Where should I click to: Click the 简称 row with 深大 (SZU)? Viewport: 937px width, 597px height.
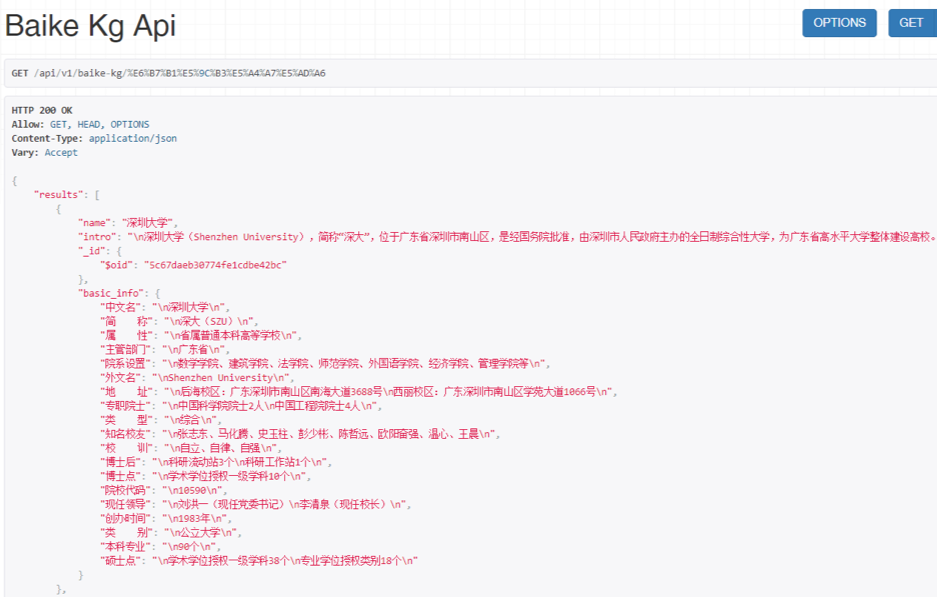(179, 322)
